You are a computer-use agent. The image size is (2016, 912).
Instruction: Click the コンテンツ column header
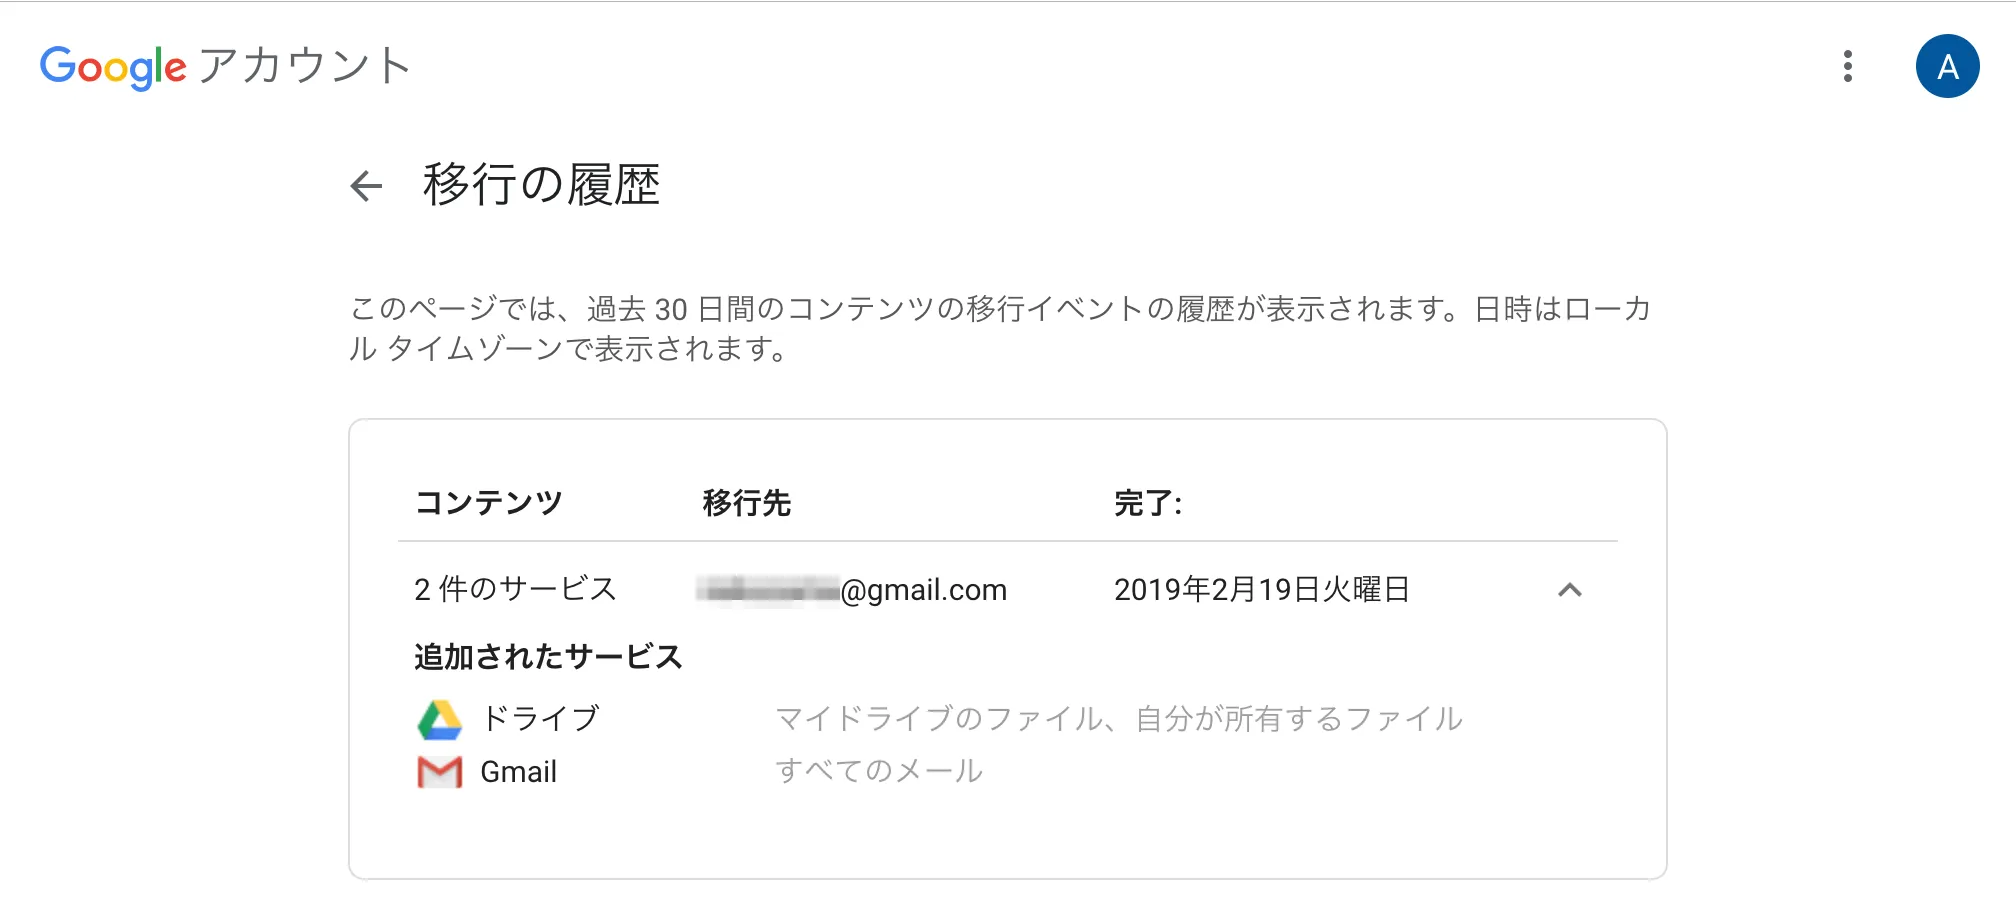[x=489, y=502]
